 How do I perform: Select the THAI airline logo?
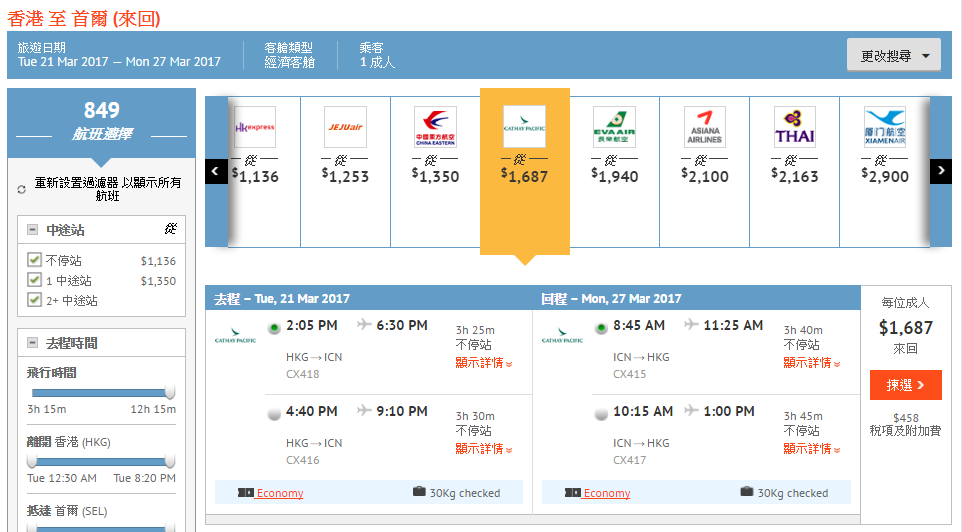795,127
